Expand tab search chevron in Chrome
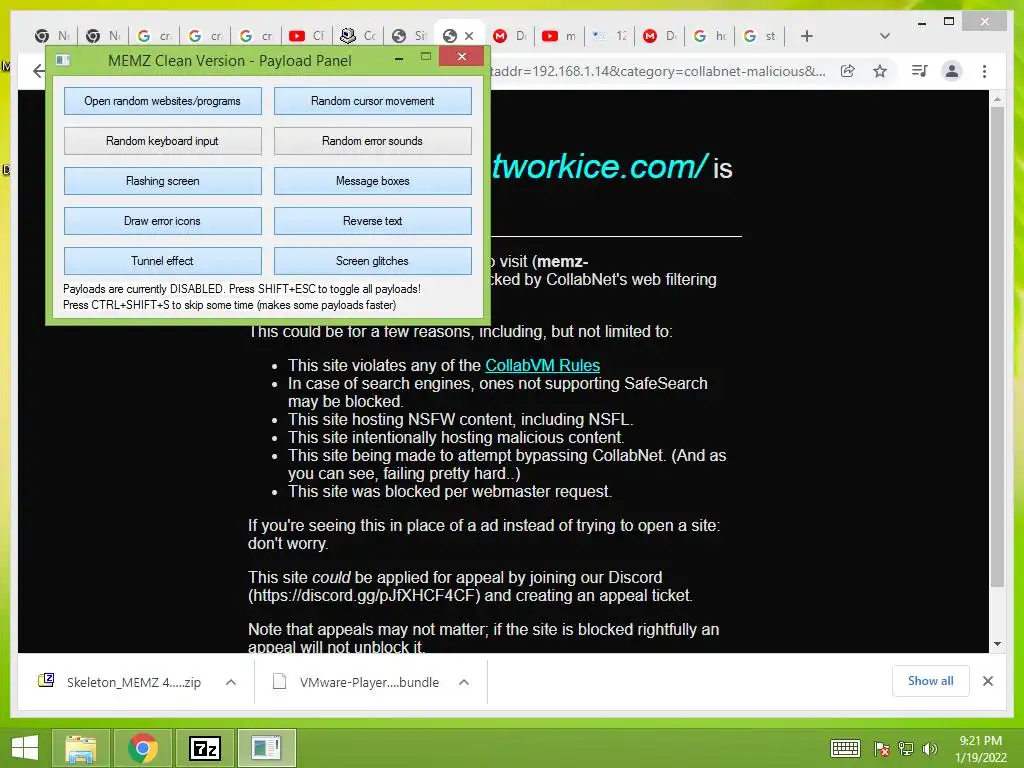 point(885,36)
